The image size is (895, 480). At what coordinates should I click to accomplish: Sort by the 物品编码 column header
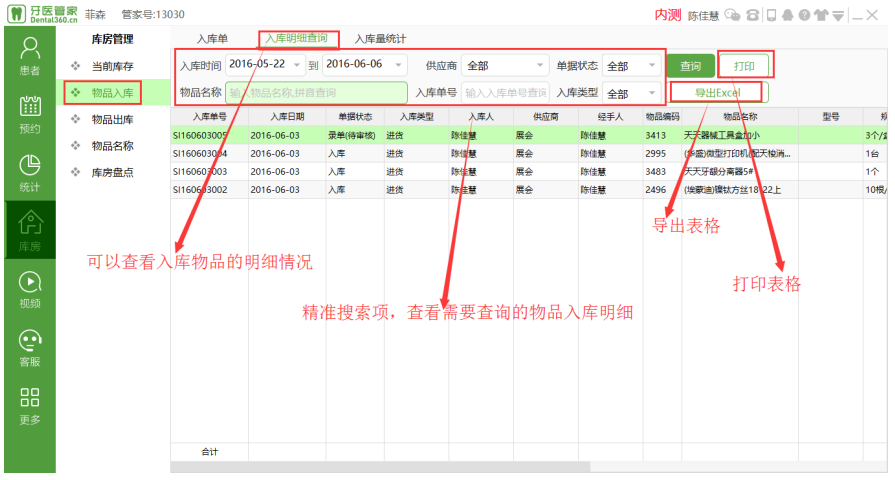[x=662, y=116]
